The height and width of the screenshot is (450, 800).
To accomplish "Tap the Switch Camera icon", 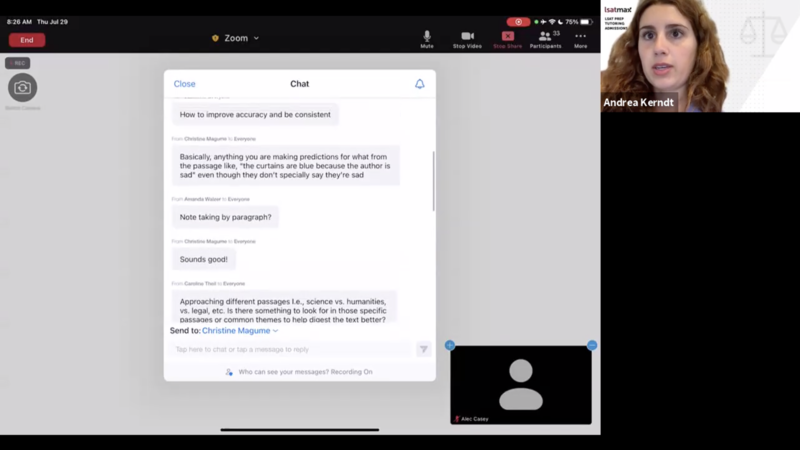I will tap(22, 88).
